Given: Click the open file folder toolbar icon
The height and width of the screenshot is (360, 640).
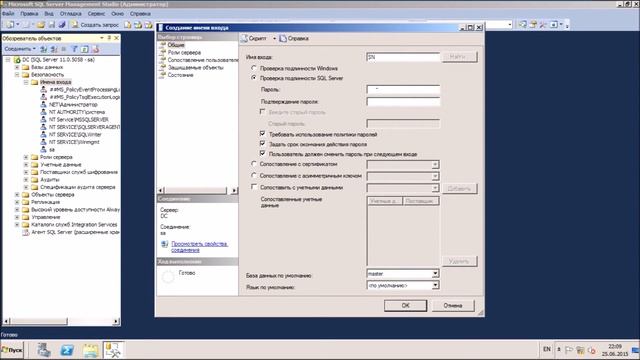Looking at the screenshot, I should click(x=41, y=25).
